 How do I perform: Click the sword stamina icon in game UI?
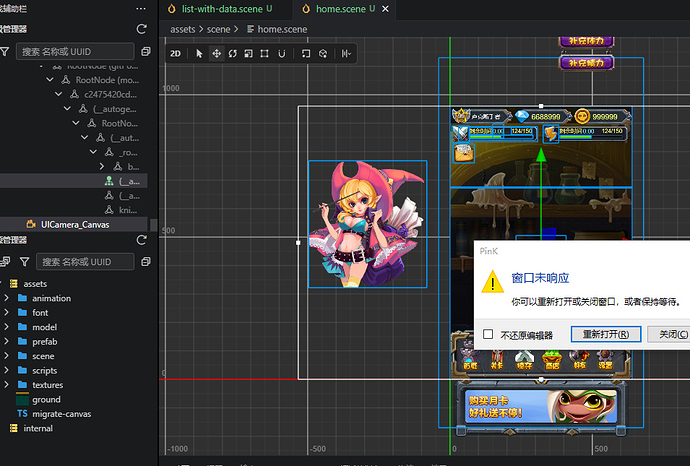(x=461, y=133)
